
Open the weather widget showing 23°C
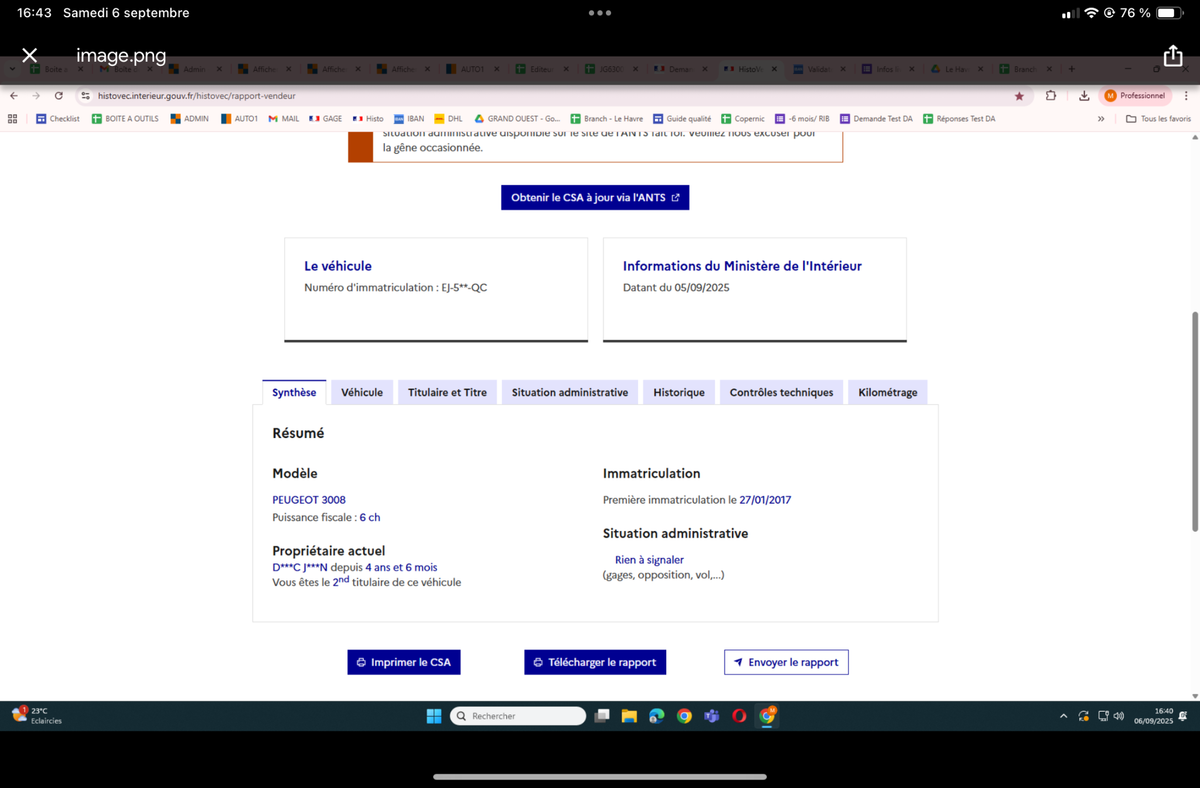click(x=38, y=715)
